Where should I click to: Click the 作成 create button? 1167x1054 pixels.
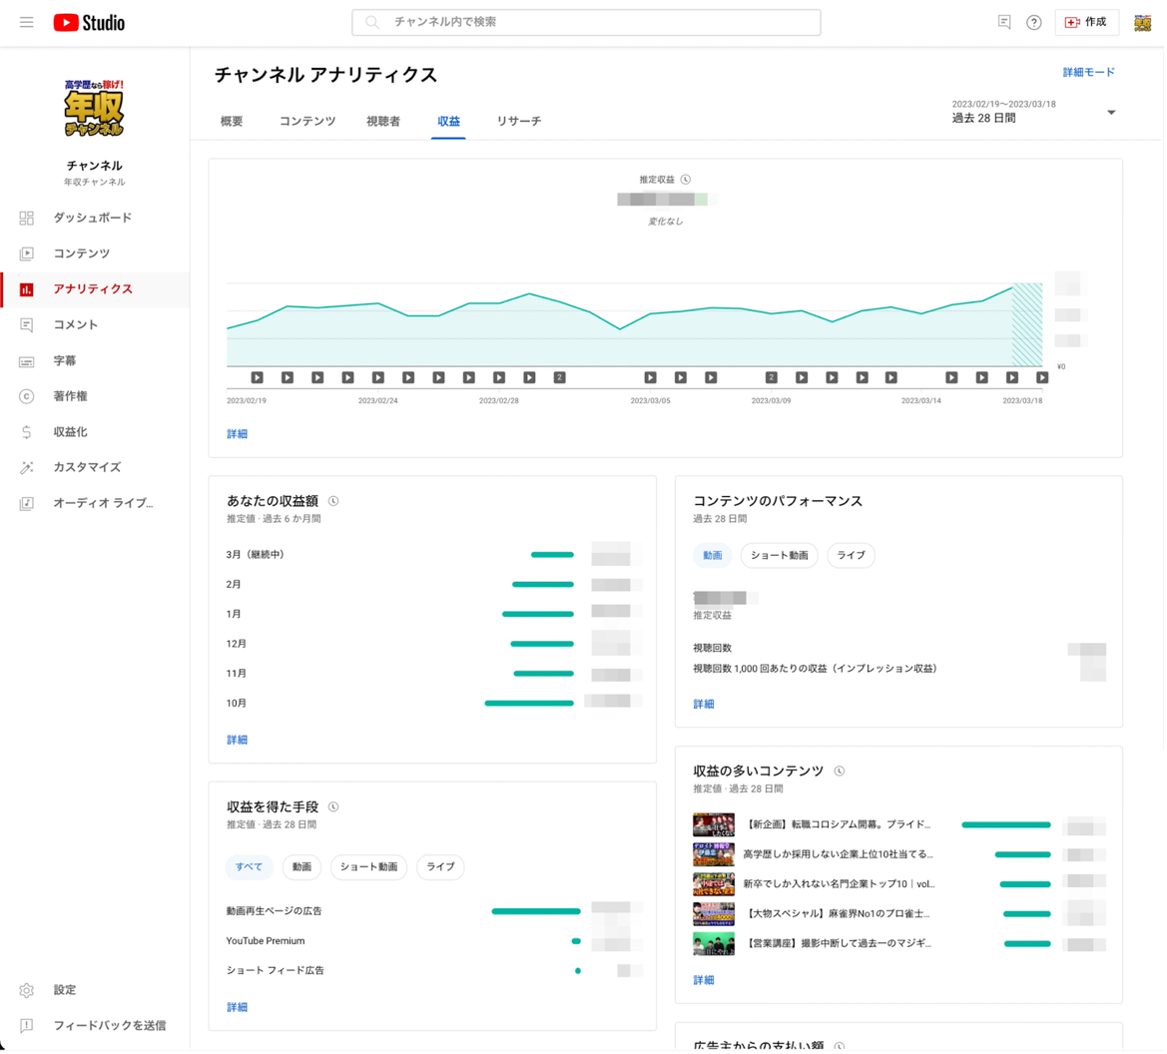tap(1086, 22)
